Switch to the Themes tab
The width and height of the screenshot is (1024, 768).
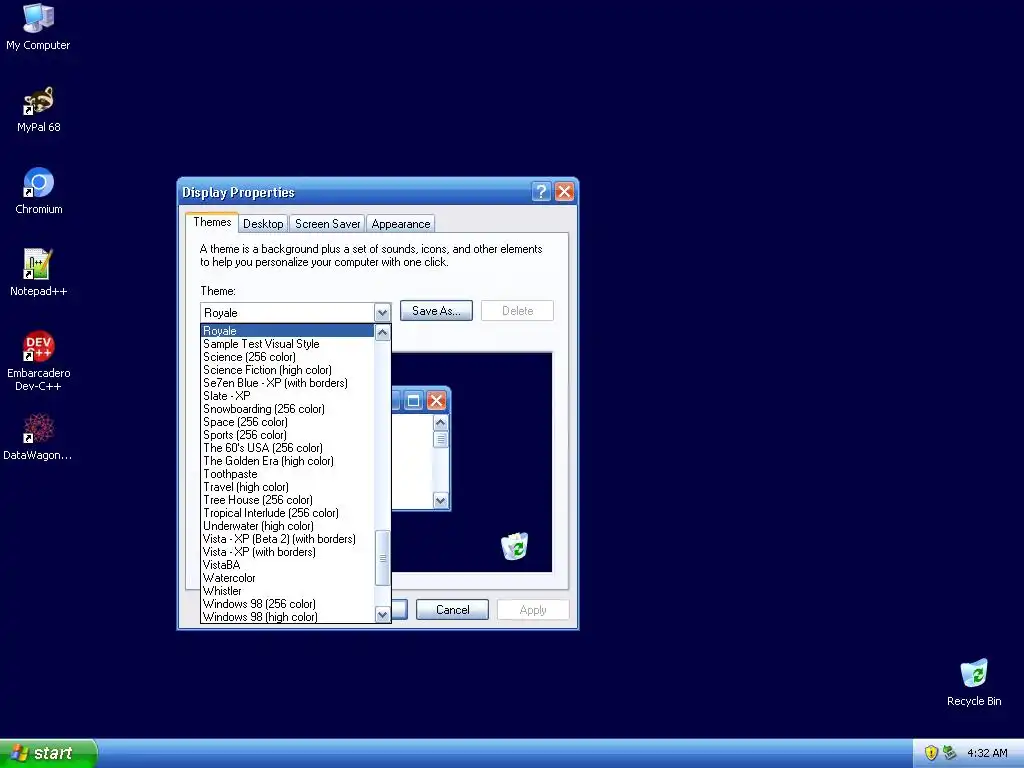[212, 222]
